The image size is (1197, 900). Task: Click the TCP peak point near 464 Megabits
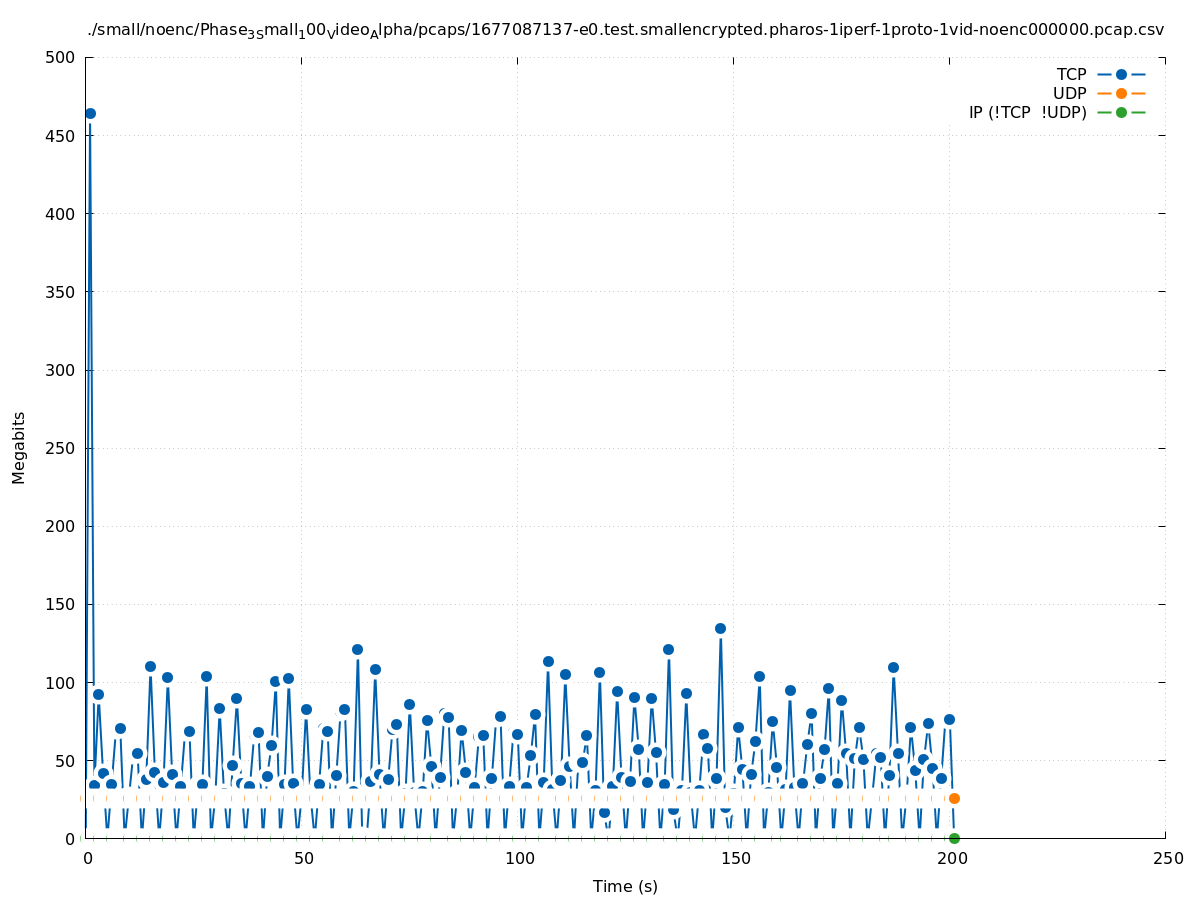click(x=90, y=114)
